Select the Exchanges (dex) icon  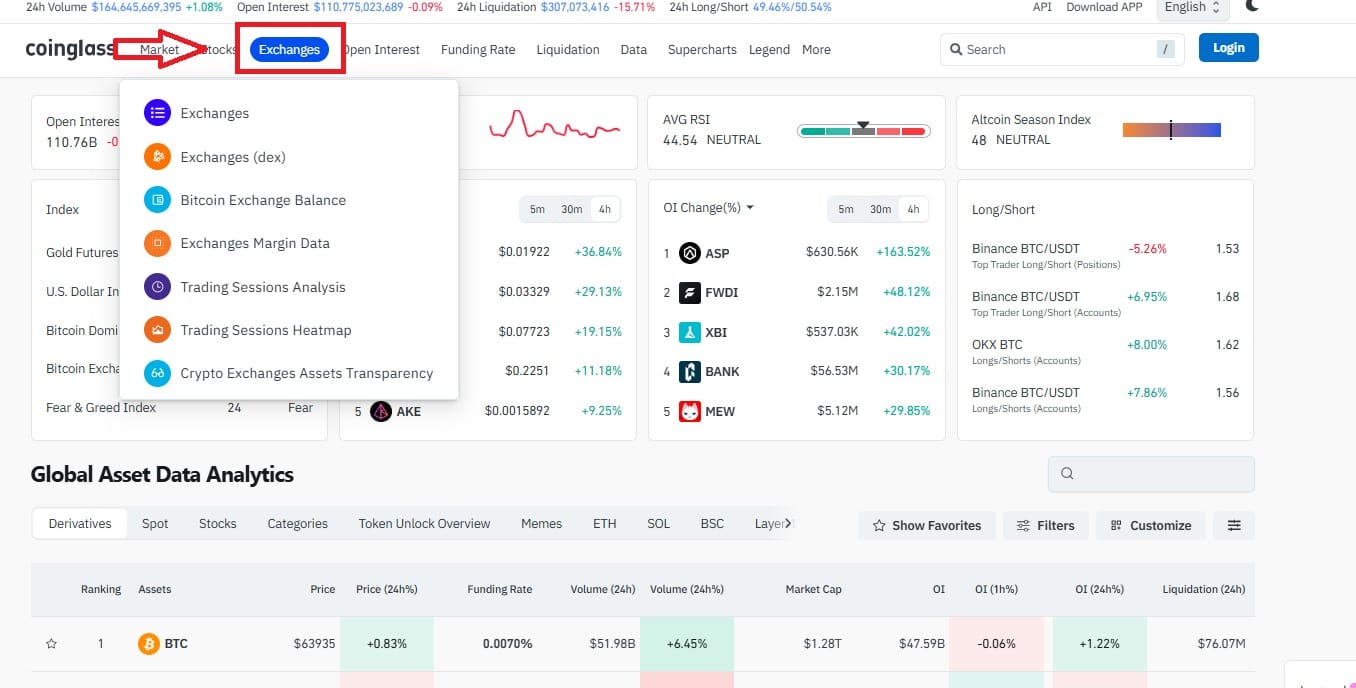[x=158, y=157]
